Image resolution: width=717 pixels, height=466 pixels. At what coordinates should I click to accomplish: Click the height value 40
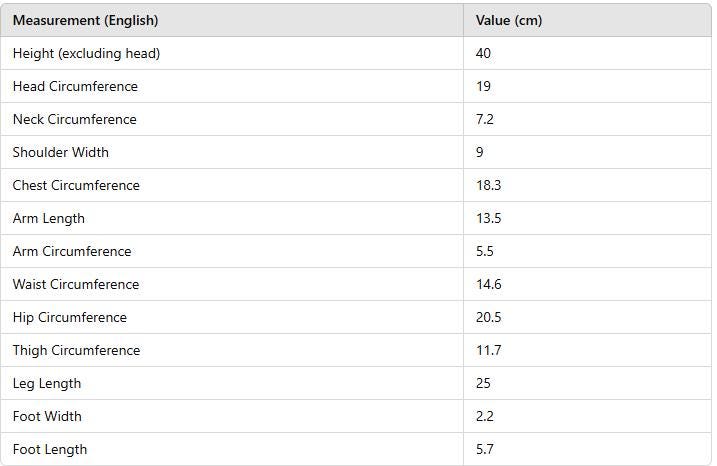[484, 53]
